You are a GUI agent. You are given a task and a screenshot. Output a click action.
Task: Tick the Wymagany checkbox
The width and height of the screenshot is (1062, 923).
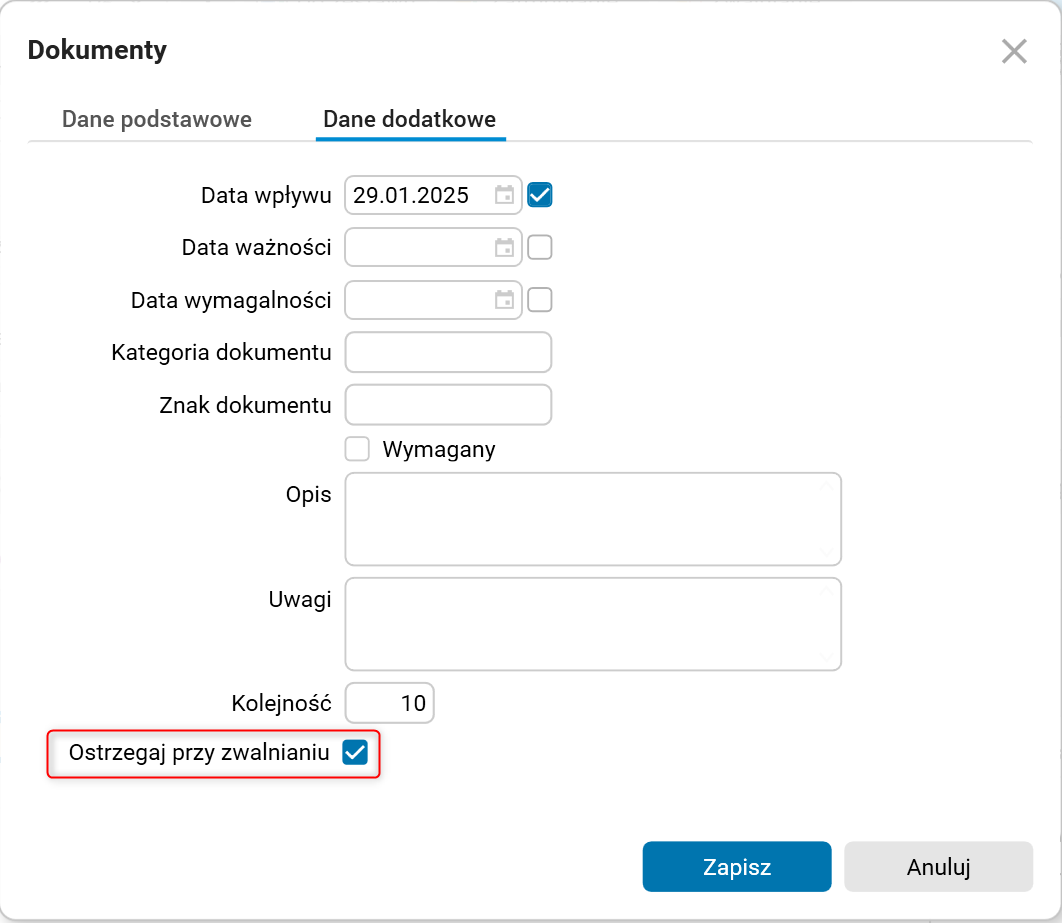click(357, 449)
